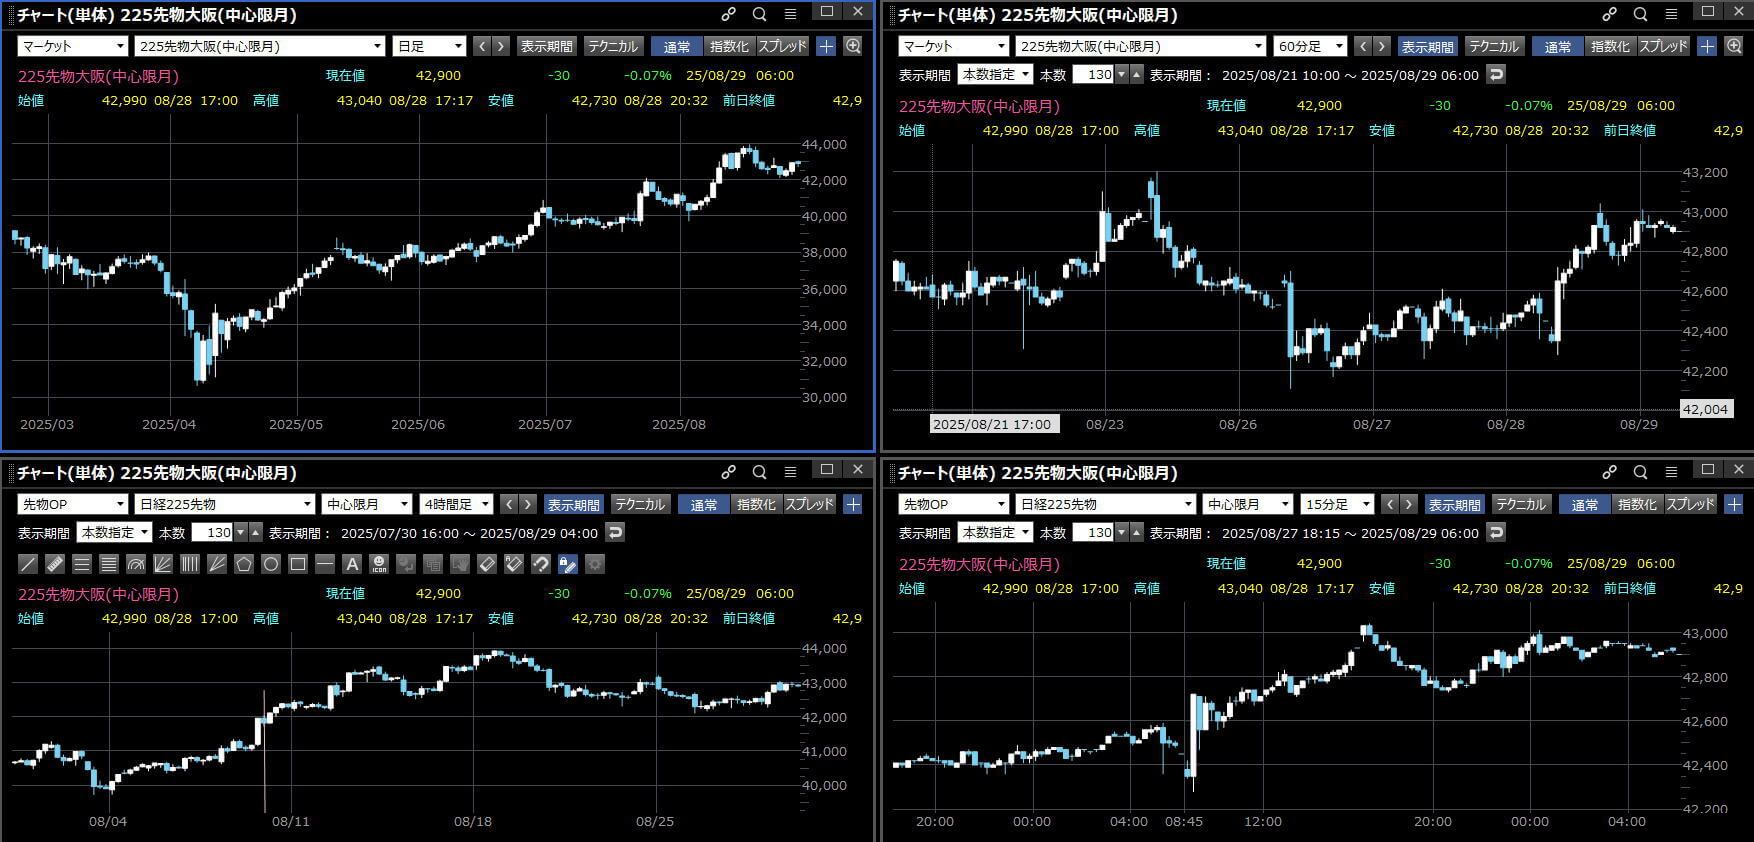Open search in the 15-minute chart title bar

click(x=1640, y=472)
